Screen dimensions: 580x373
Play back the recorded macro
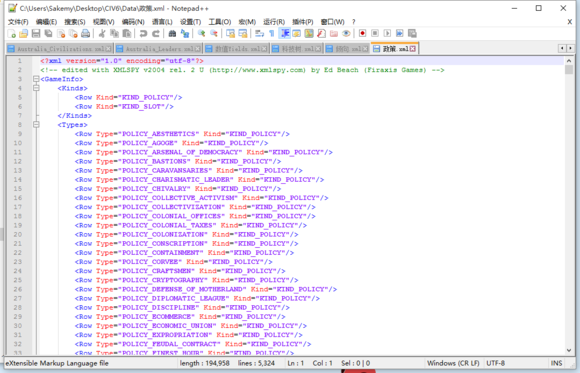pos(387,34)
